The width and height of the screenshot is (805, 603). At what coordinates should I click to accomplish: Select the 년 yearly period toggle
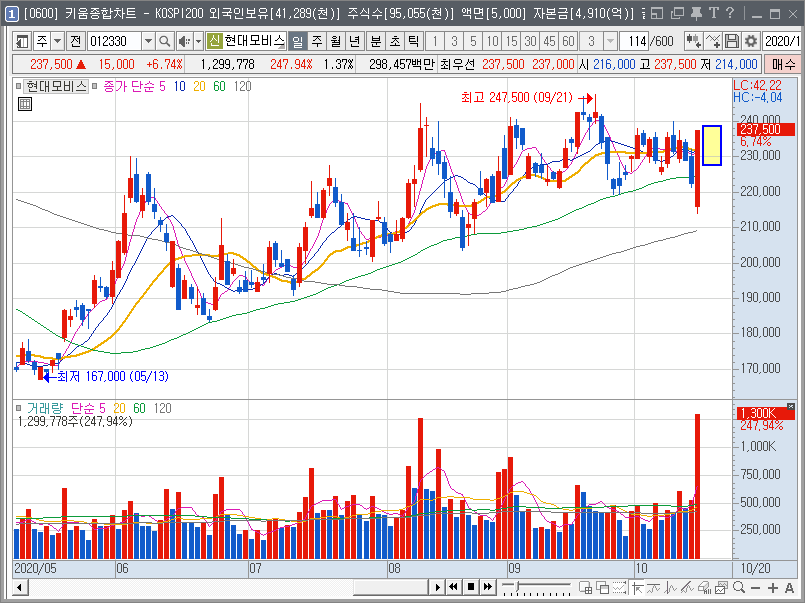355,41
